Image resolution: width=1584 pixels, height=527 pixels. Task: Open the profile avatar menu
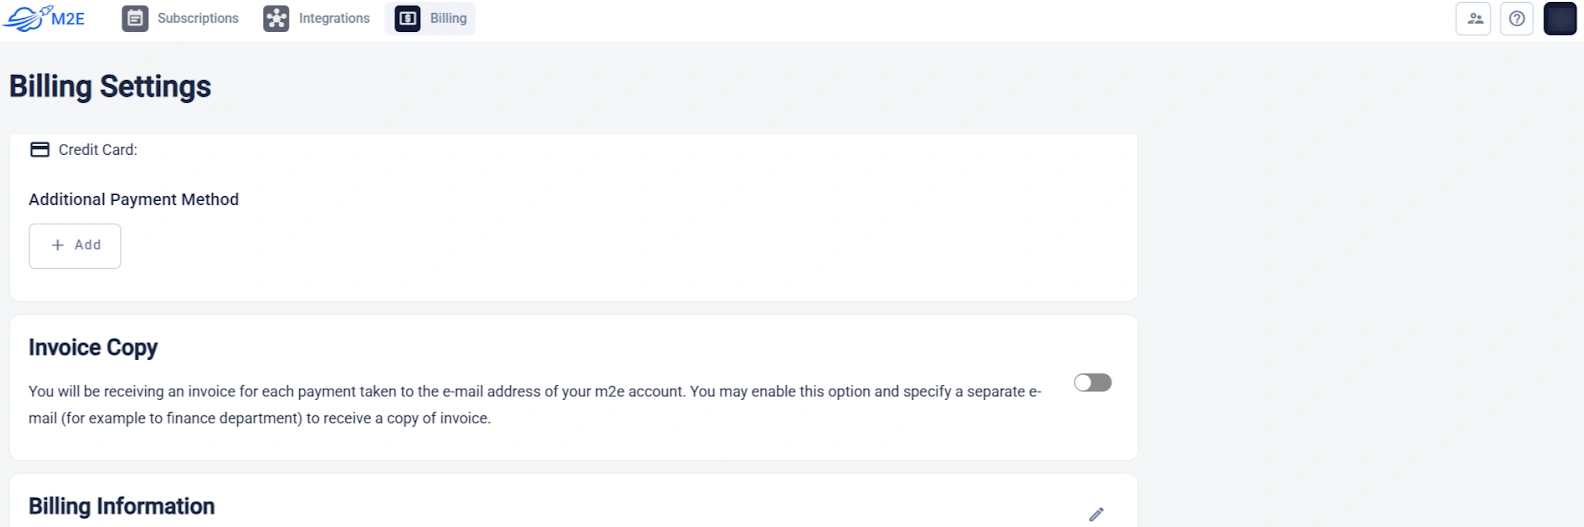point(1560,18)
